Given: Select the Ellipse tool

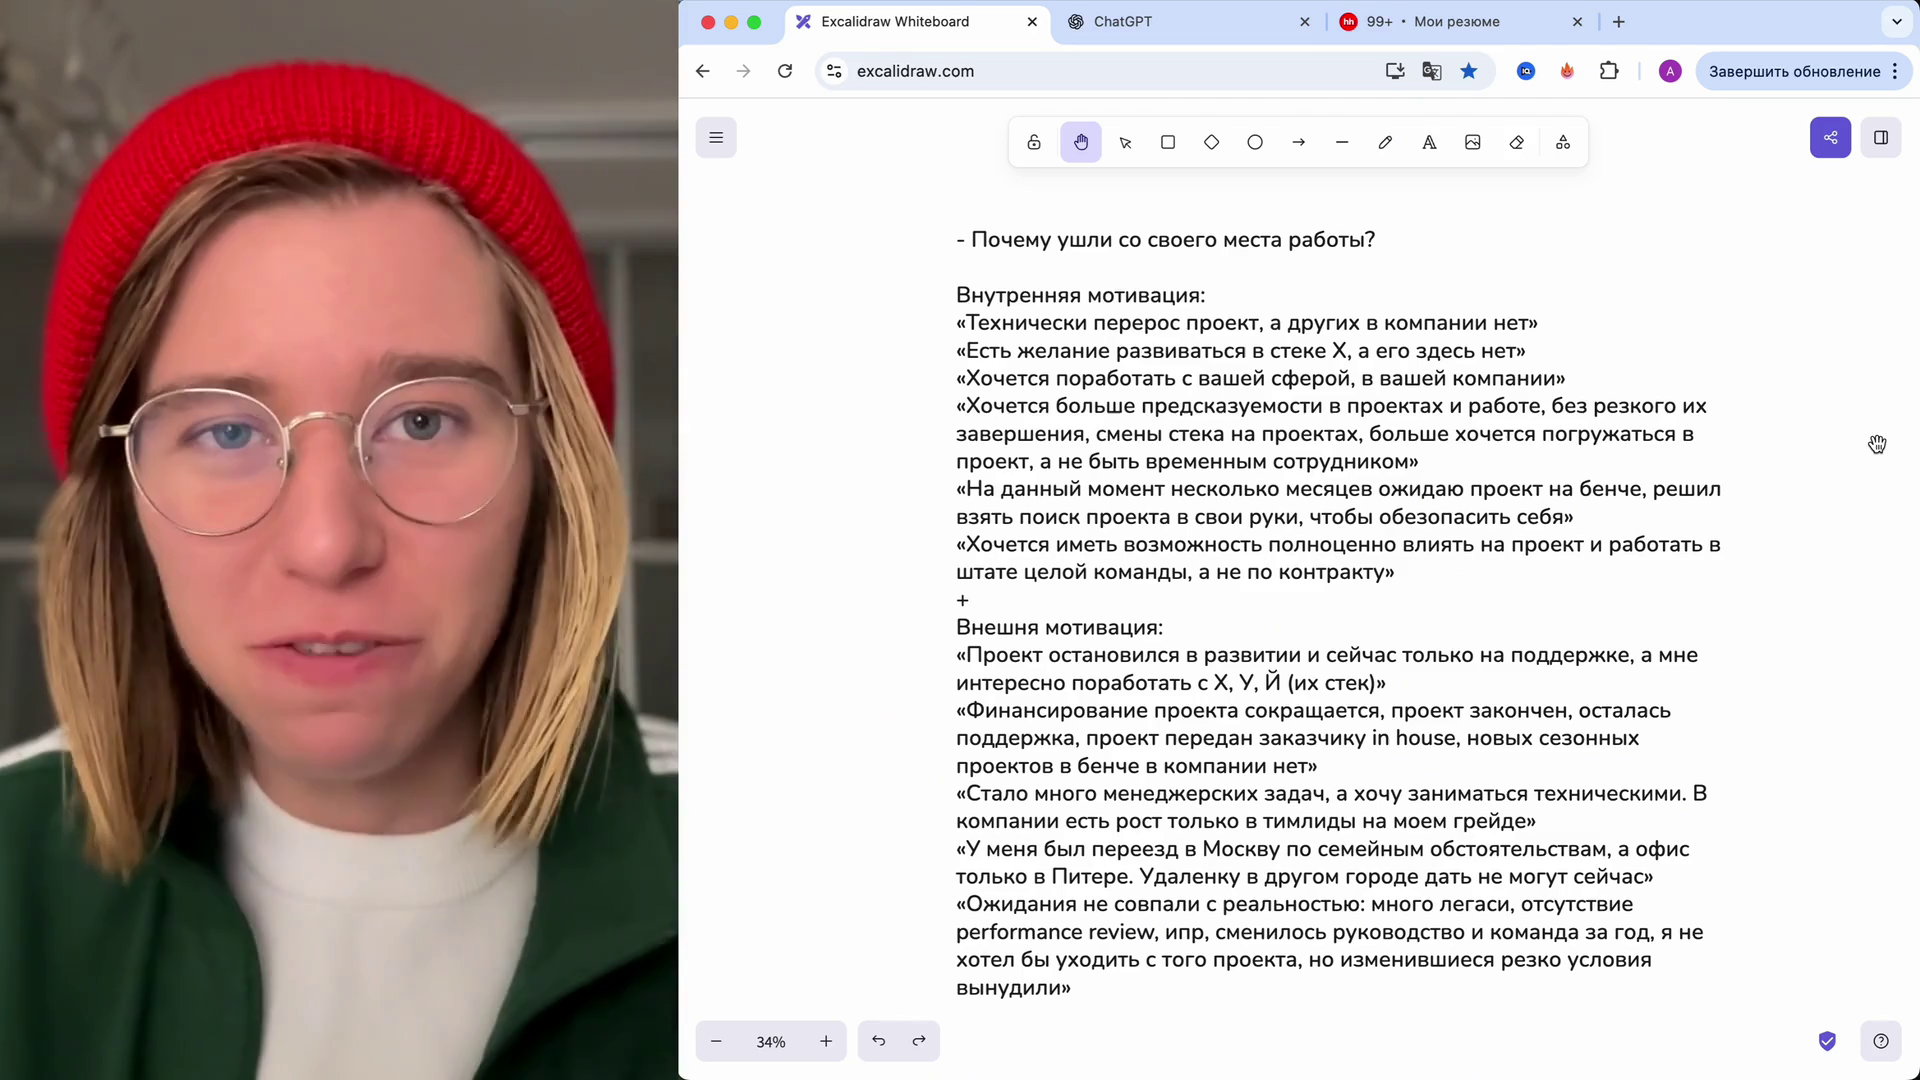Looking at the screenshot, I should click(x=1255, y=142).
